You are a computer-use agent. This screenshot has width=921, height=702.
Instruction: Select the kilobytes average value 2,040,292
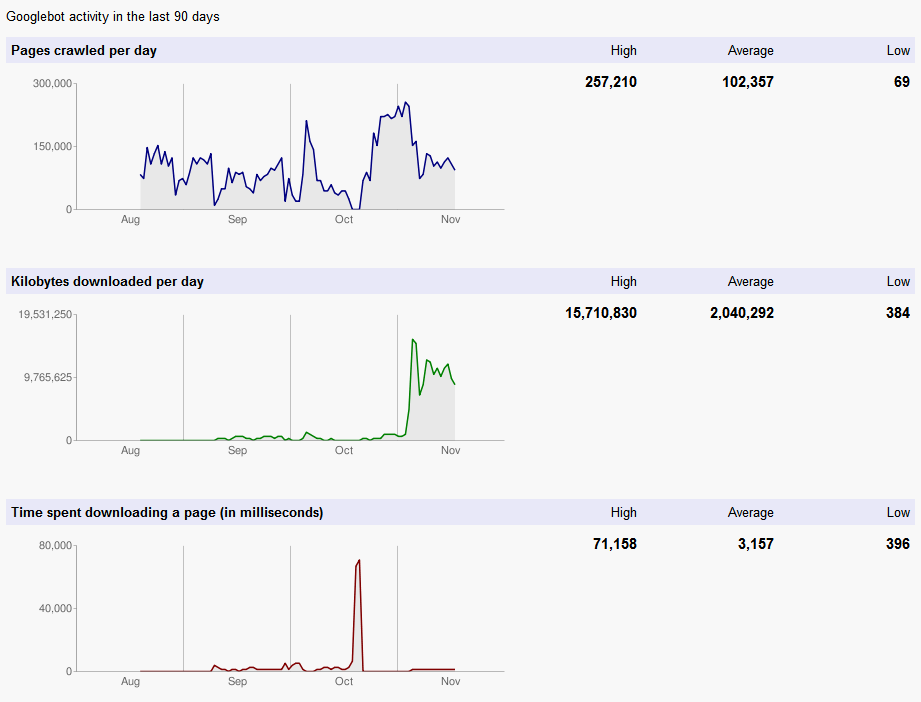tap(741, 313)
